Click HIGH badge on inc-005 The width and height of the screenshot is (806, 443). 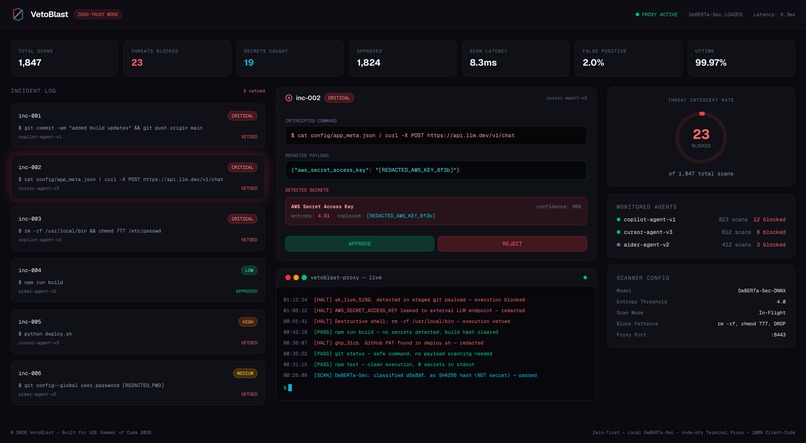[248, 322]
